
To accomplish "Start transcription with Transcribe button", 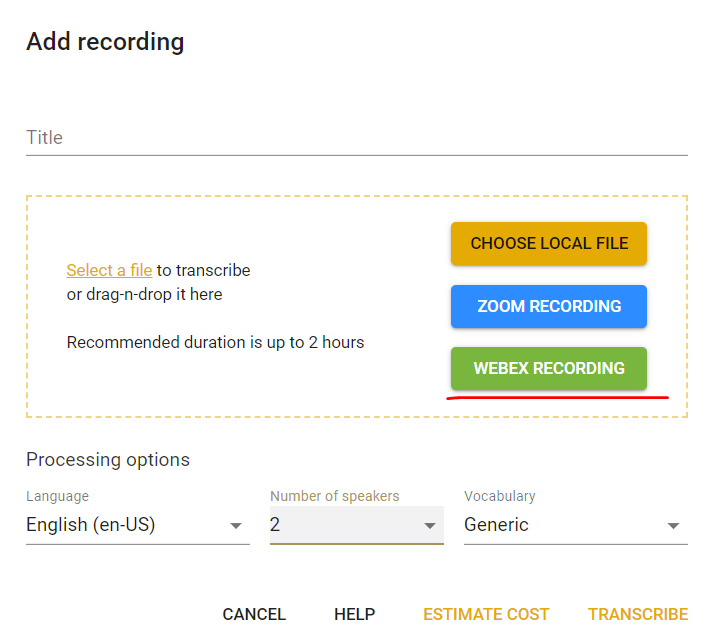I will [638, 614].
